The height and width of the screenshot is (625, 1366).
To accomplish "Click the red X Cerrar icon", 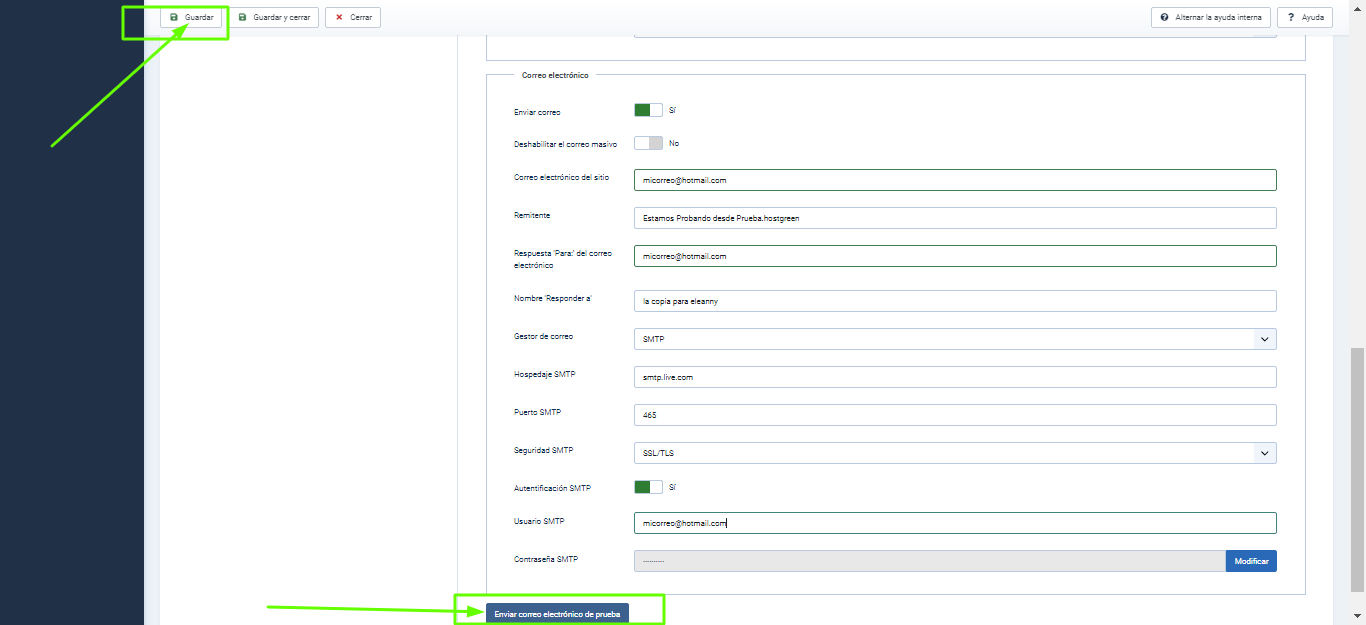I will pos(339,18).
